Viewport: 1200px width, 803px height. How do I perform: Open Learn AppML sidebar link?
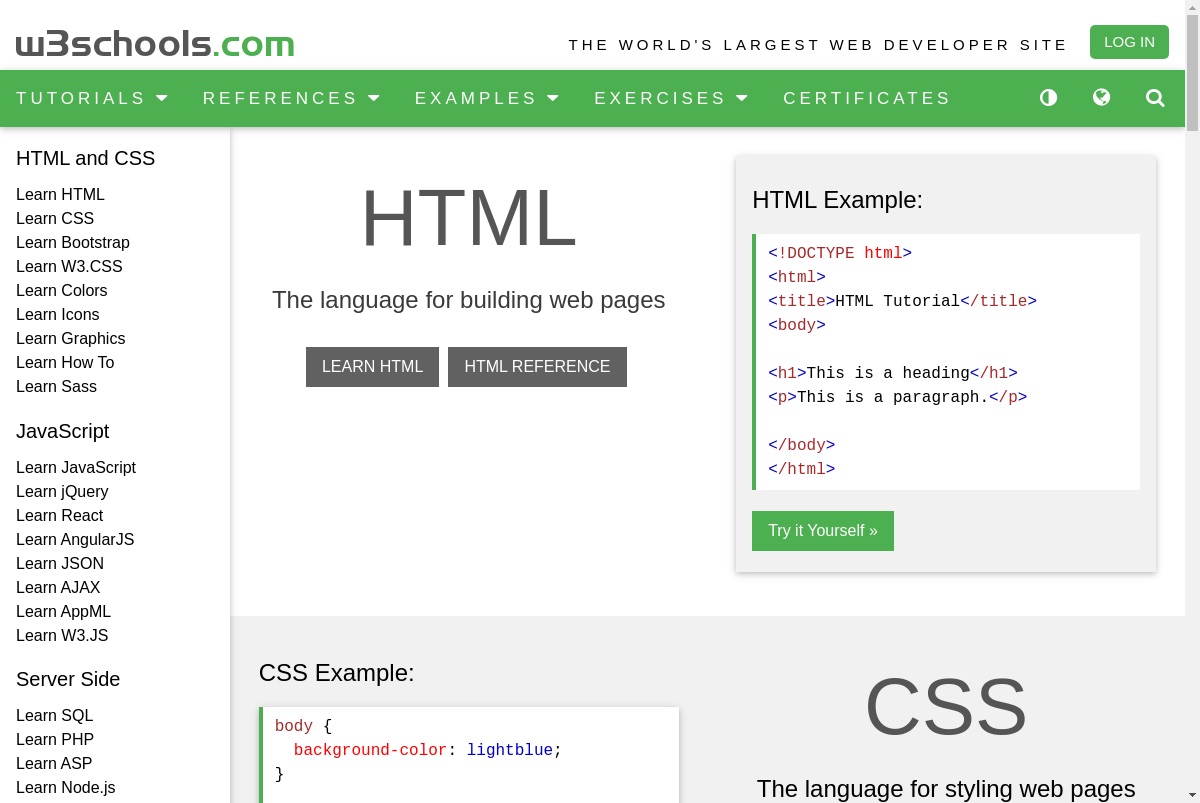(63, 612)
